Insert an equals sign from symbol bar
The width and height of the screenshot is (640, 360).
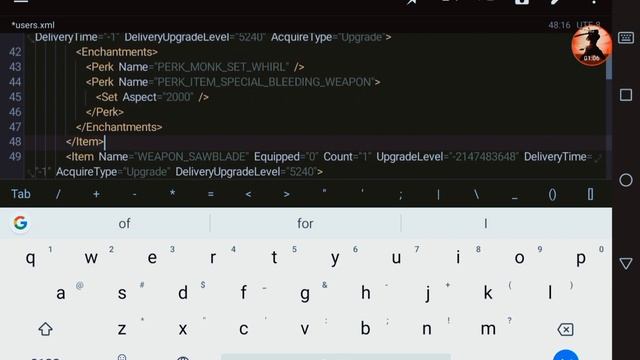[211, 194]
